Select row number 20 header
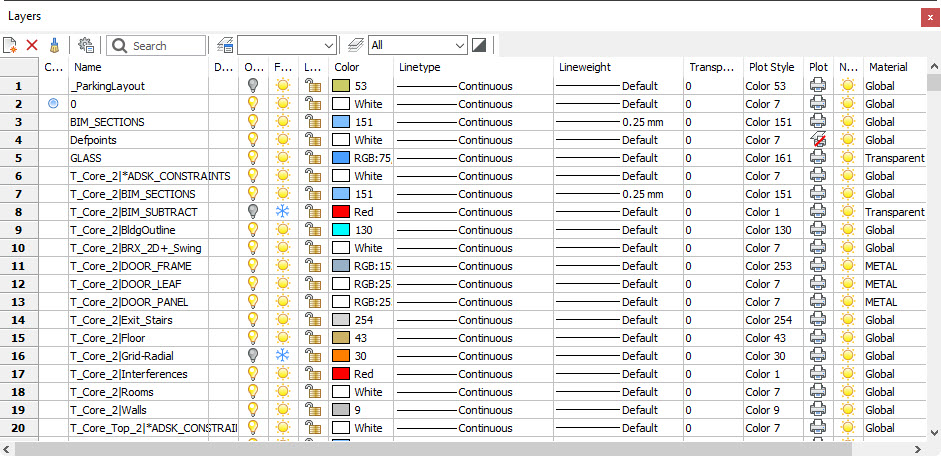The image size is (941, 456). 18,428
